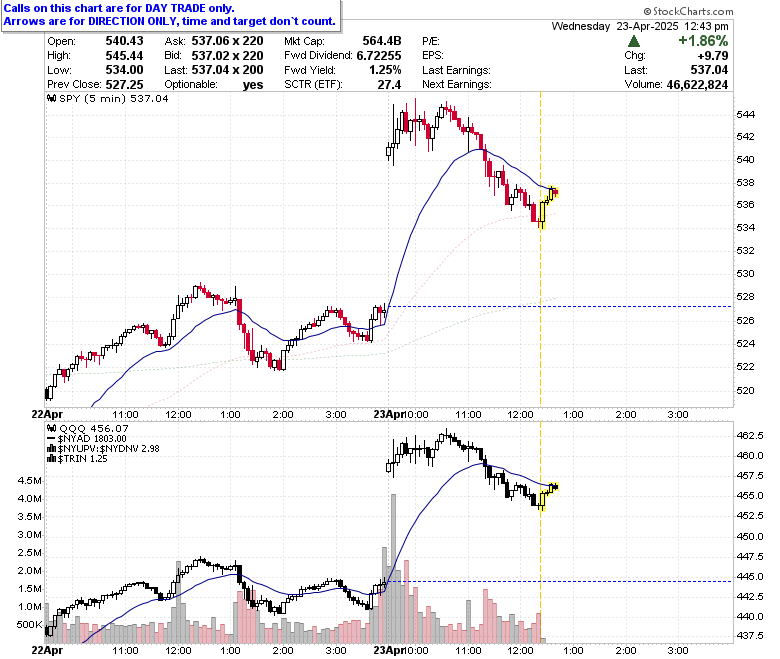Click the EPS label

click(x=433, y=56)
